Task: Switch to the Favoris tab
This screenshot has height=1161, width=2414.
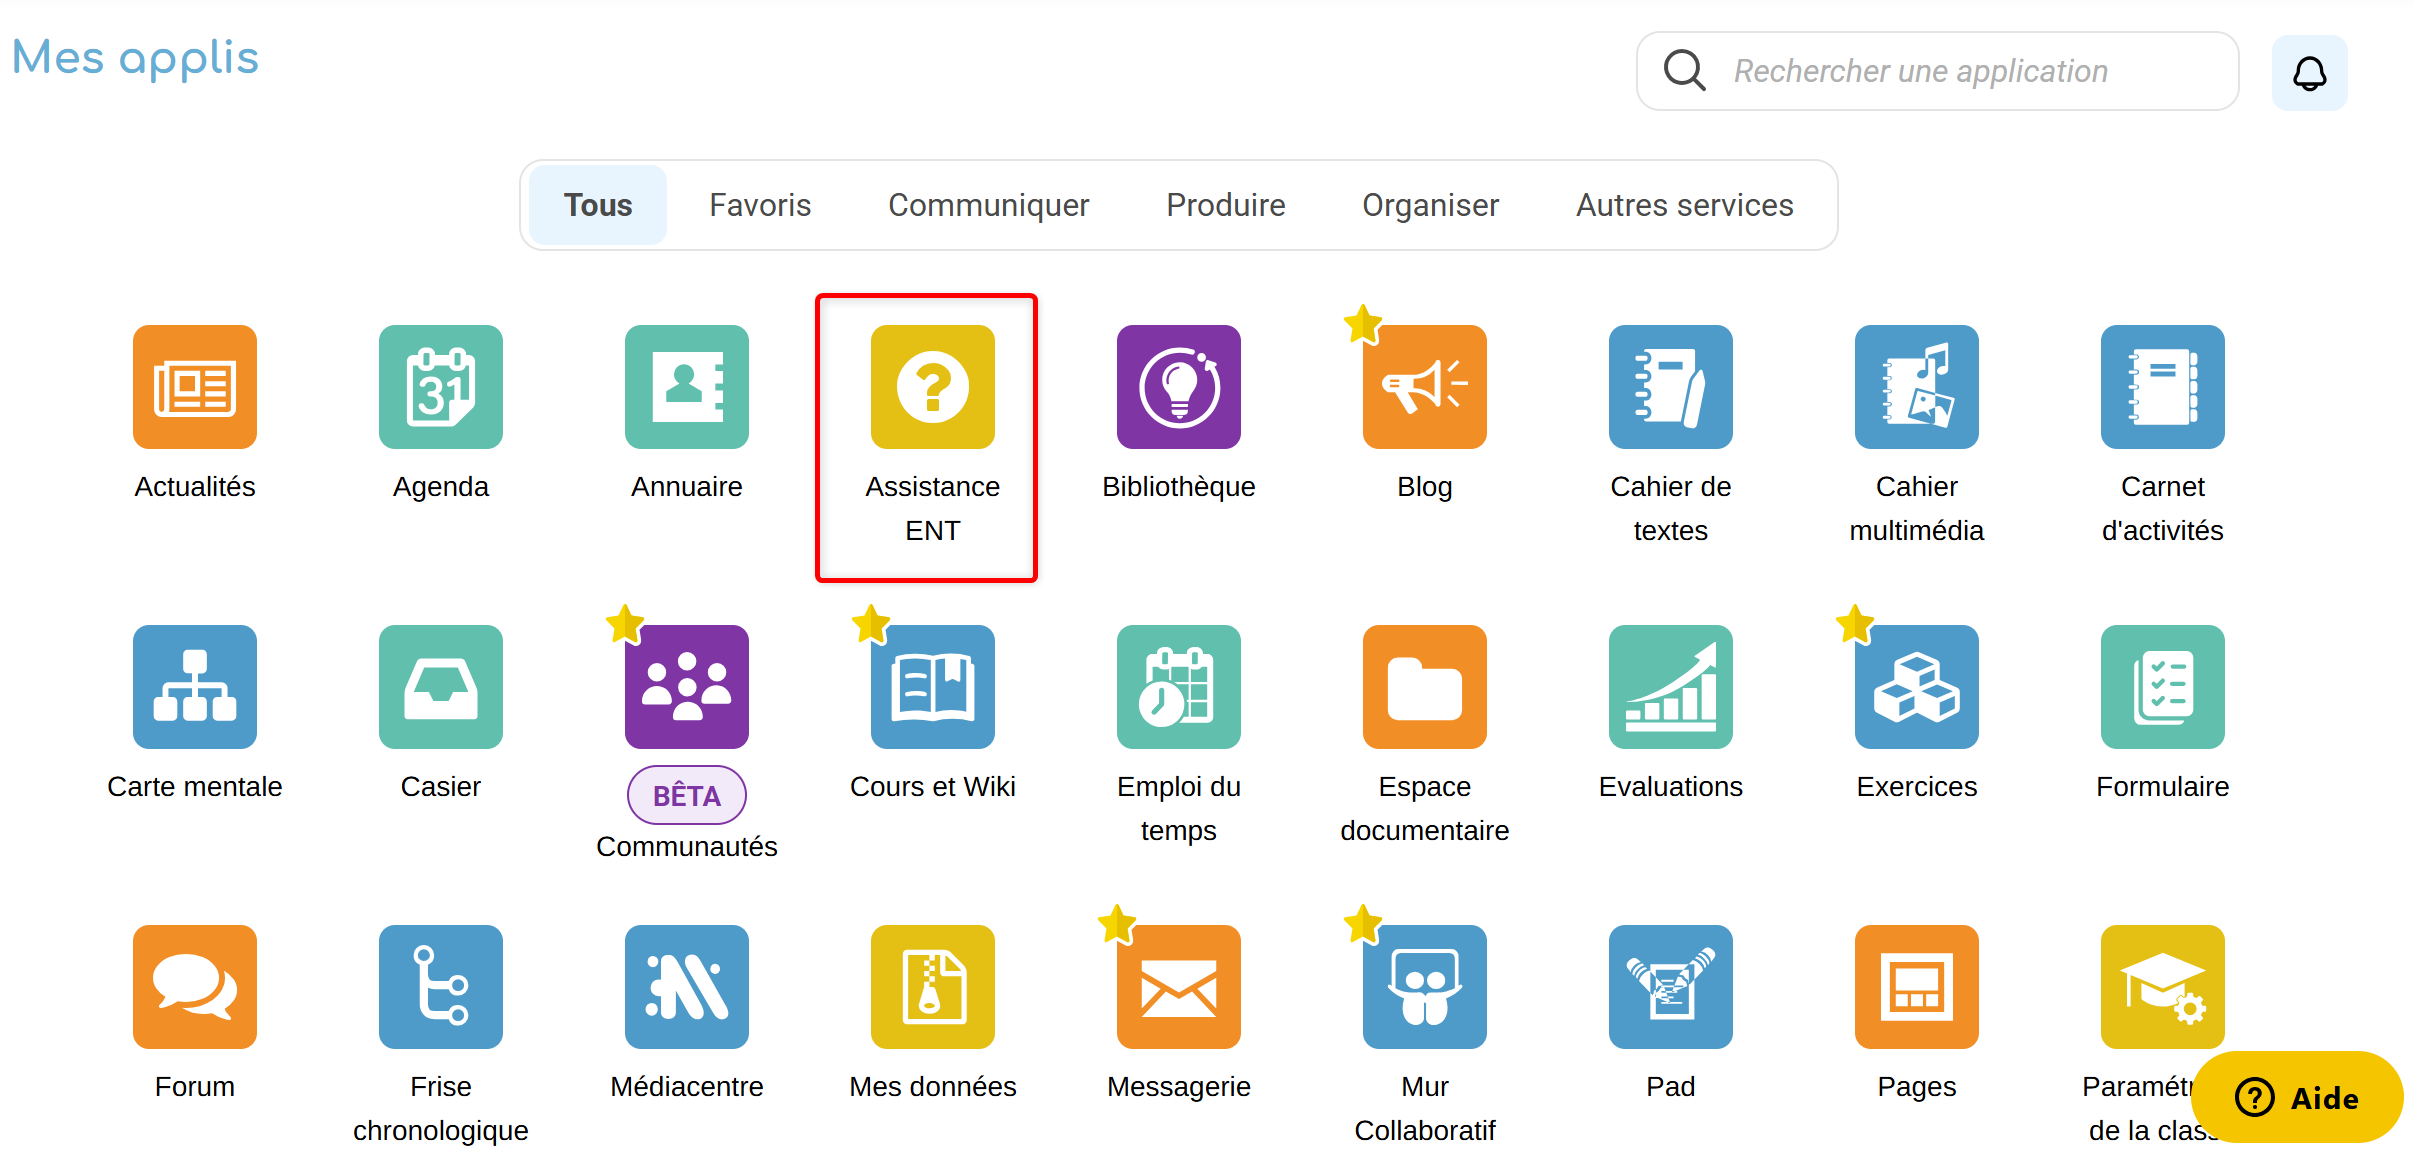Action: point(760,205)
